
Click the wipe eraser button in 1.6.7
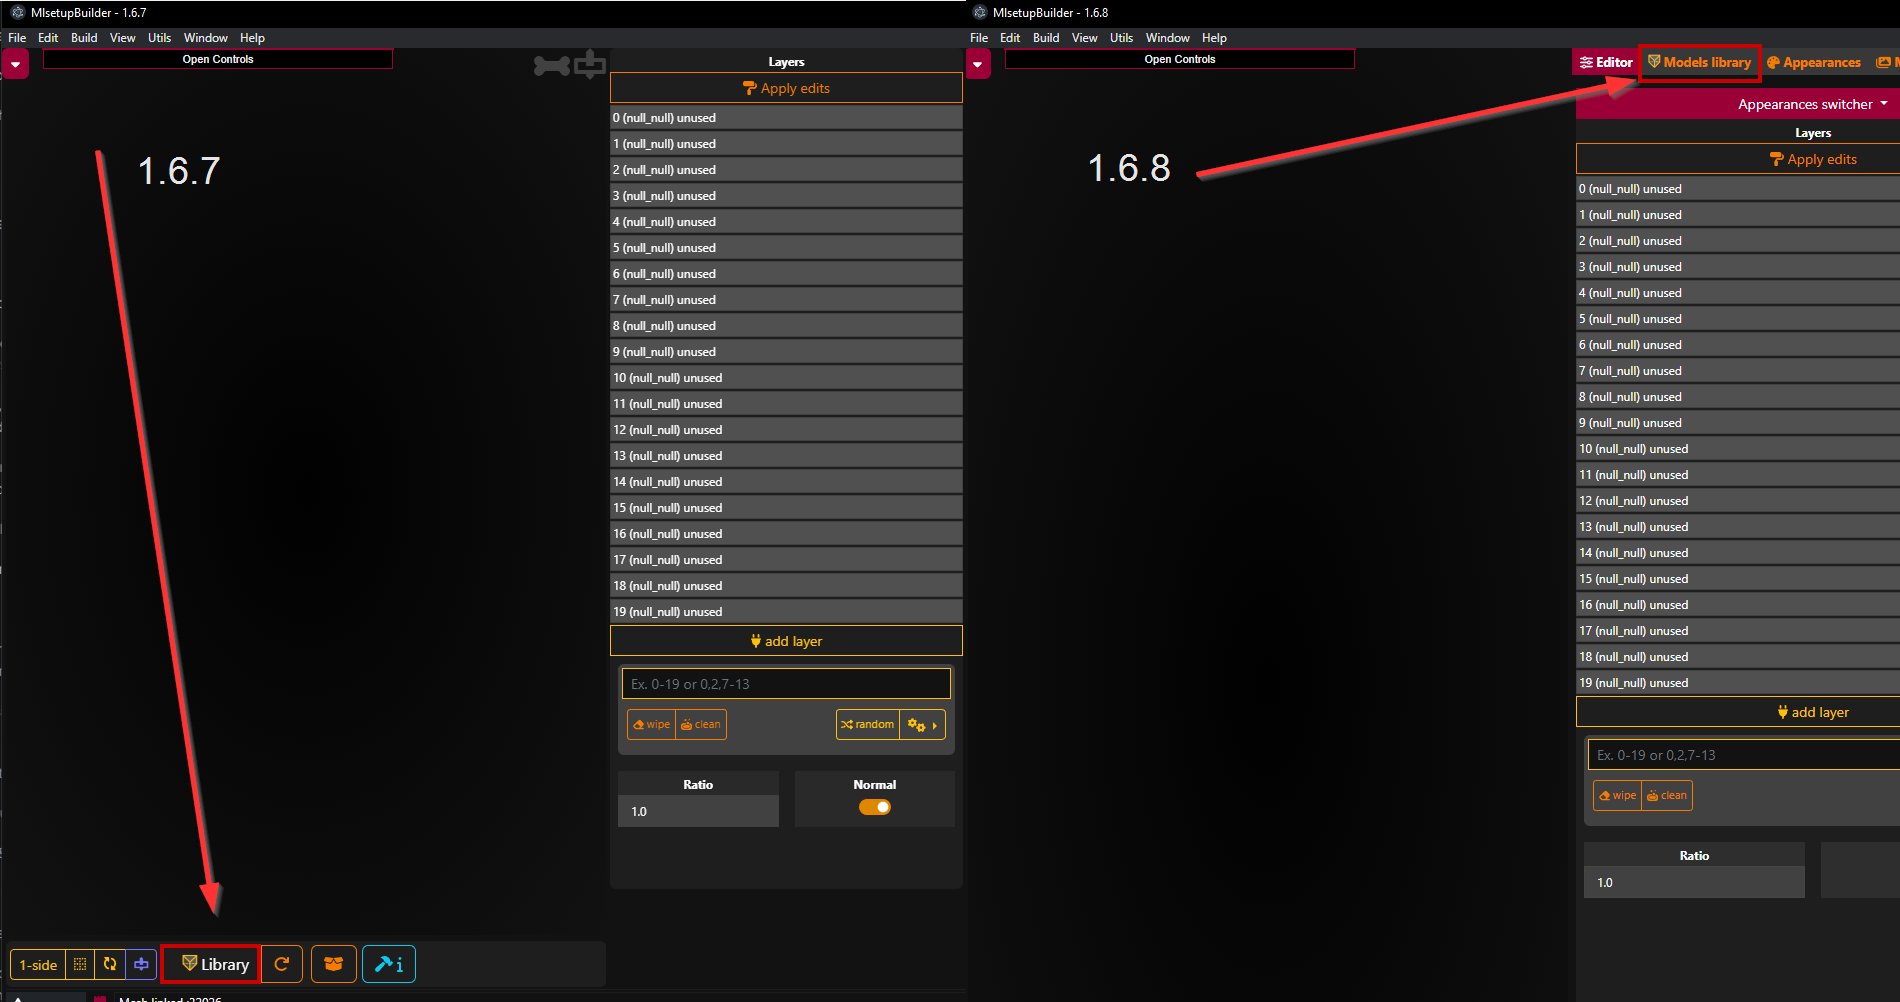coord(652,724)
